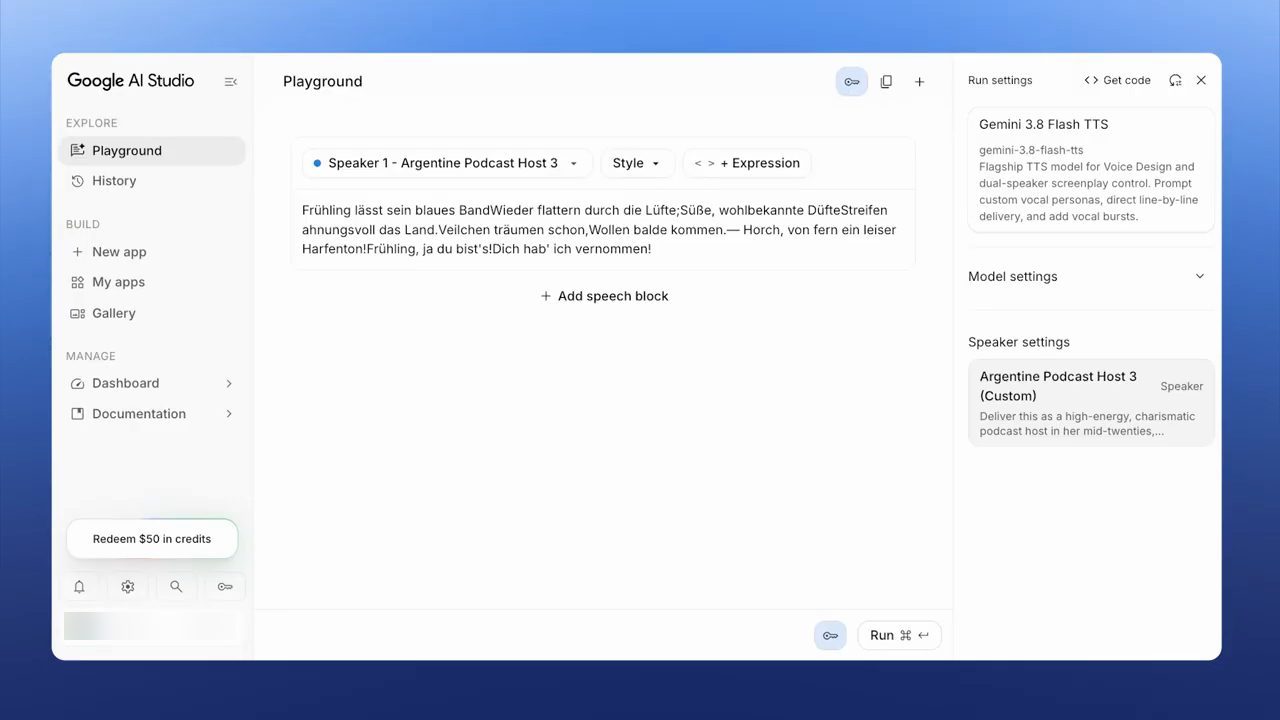Click the key icon in sidebar bottom

tap(225, 587)
